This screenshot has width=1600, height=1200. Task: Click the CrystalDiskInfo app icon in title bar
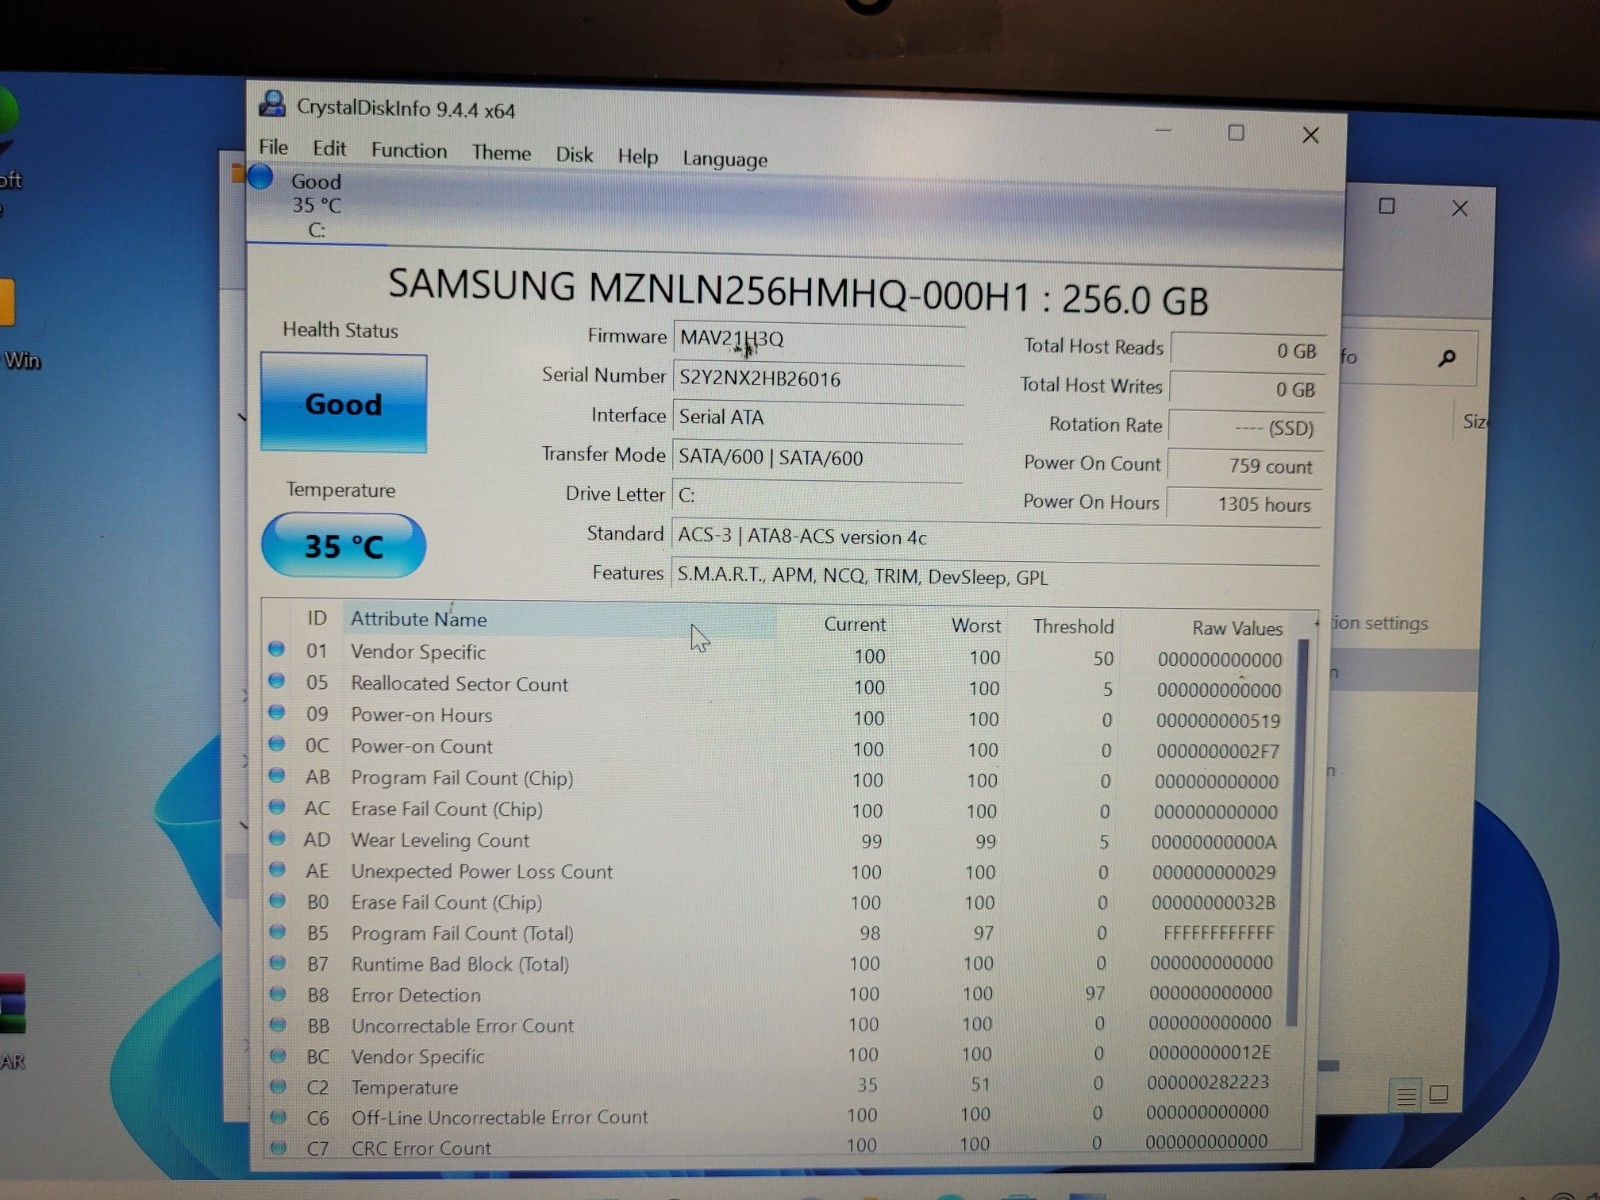pos(272,104)
